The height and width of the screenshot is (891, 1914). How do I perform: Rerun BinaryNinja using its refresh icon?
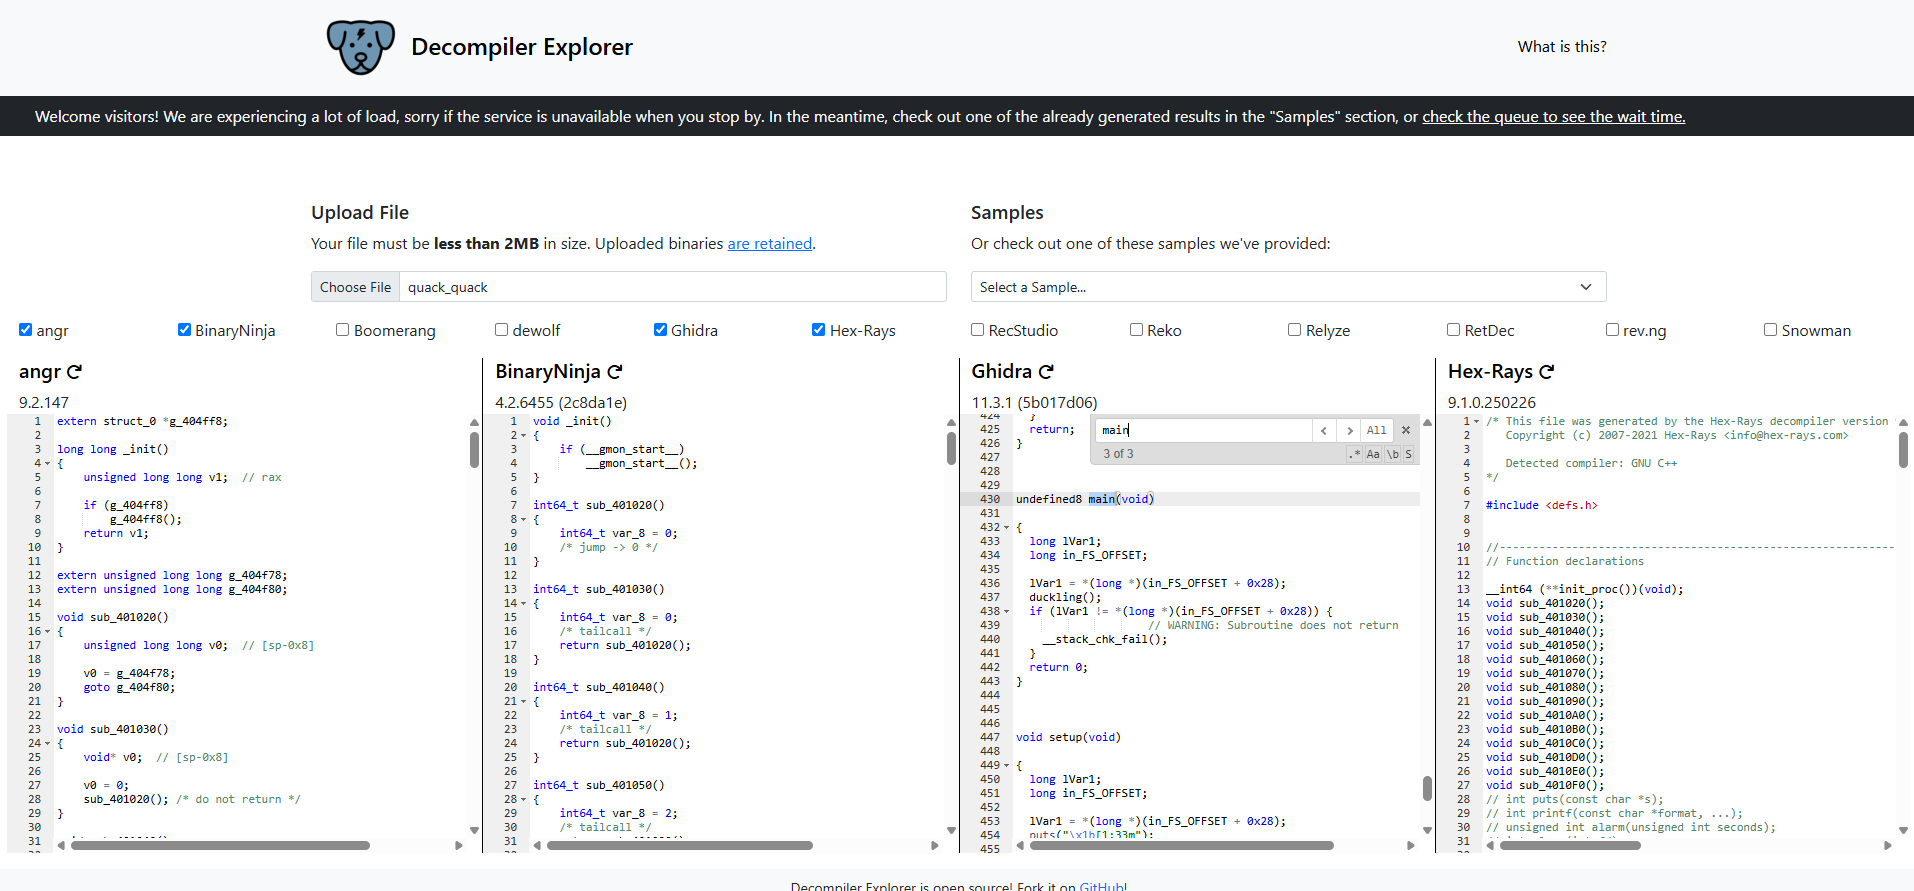click(615, 371)
